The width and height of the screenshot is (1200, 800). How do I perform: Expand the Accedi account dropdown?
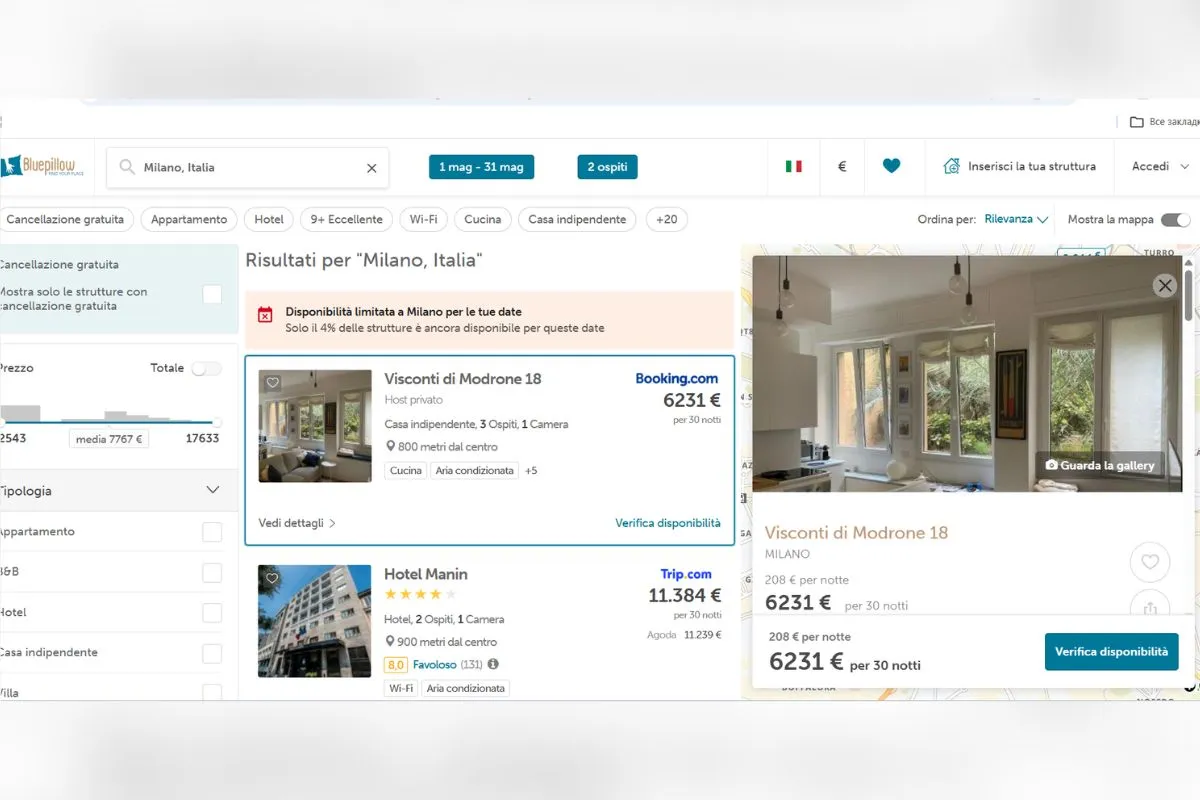tap(1160, 167)
